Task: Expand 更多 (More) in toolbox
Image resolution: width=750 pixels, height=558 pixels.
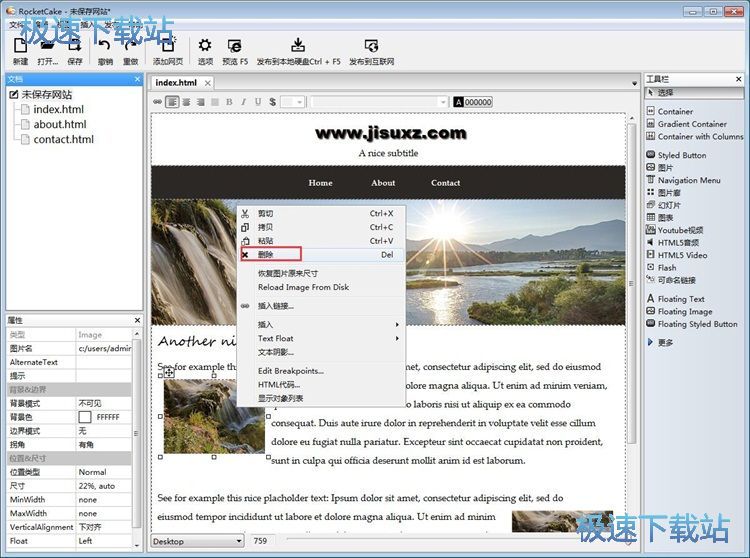Action: (665, 343)
